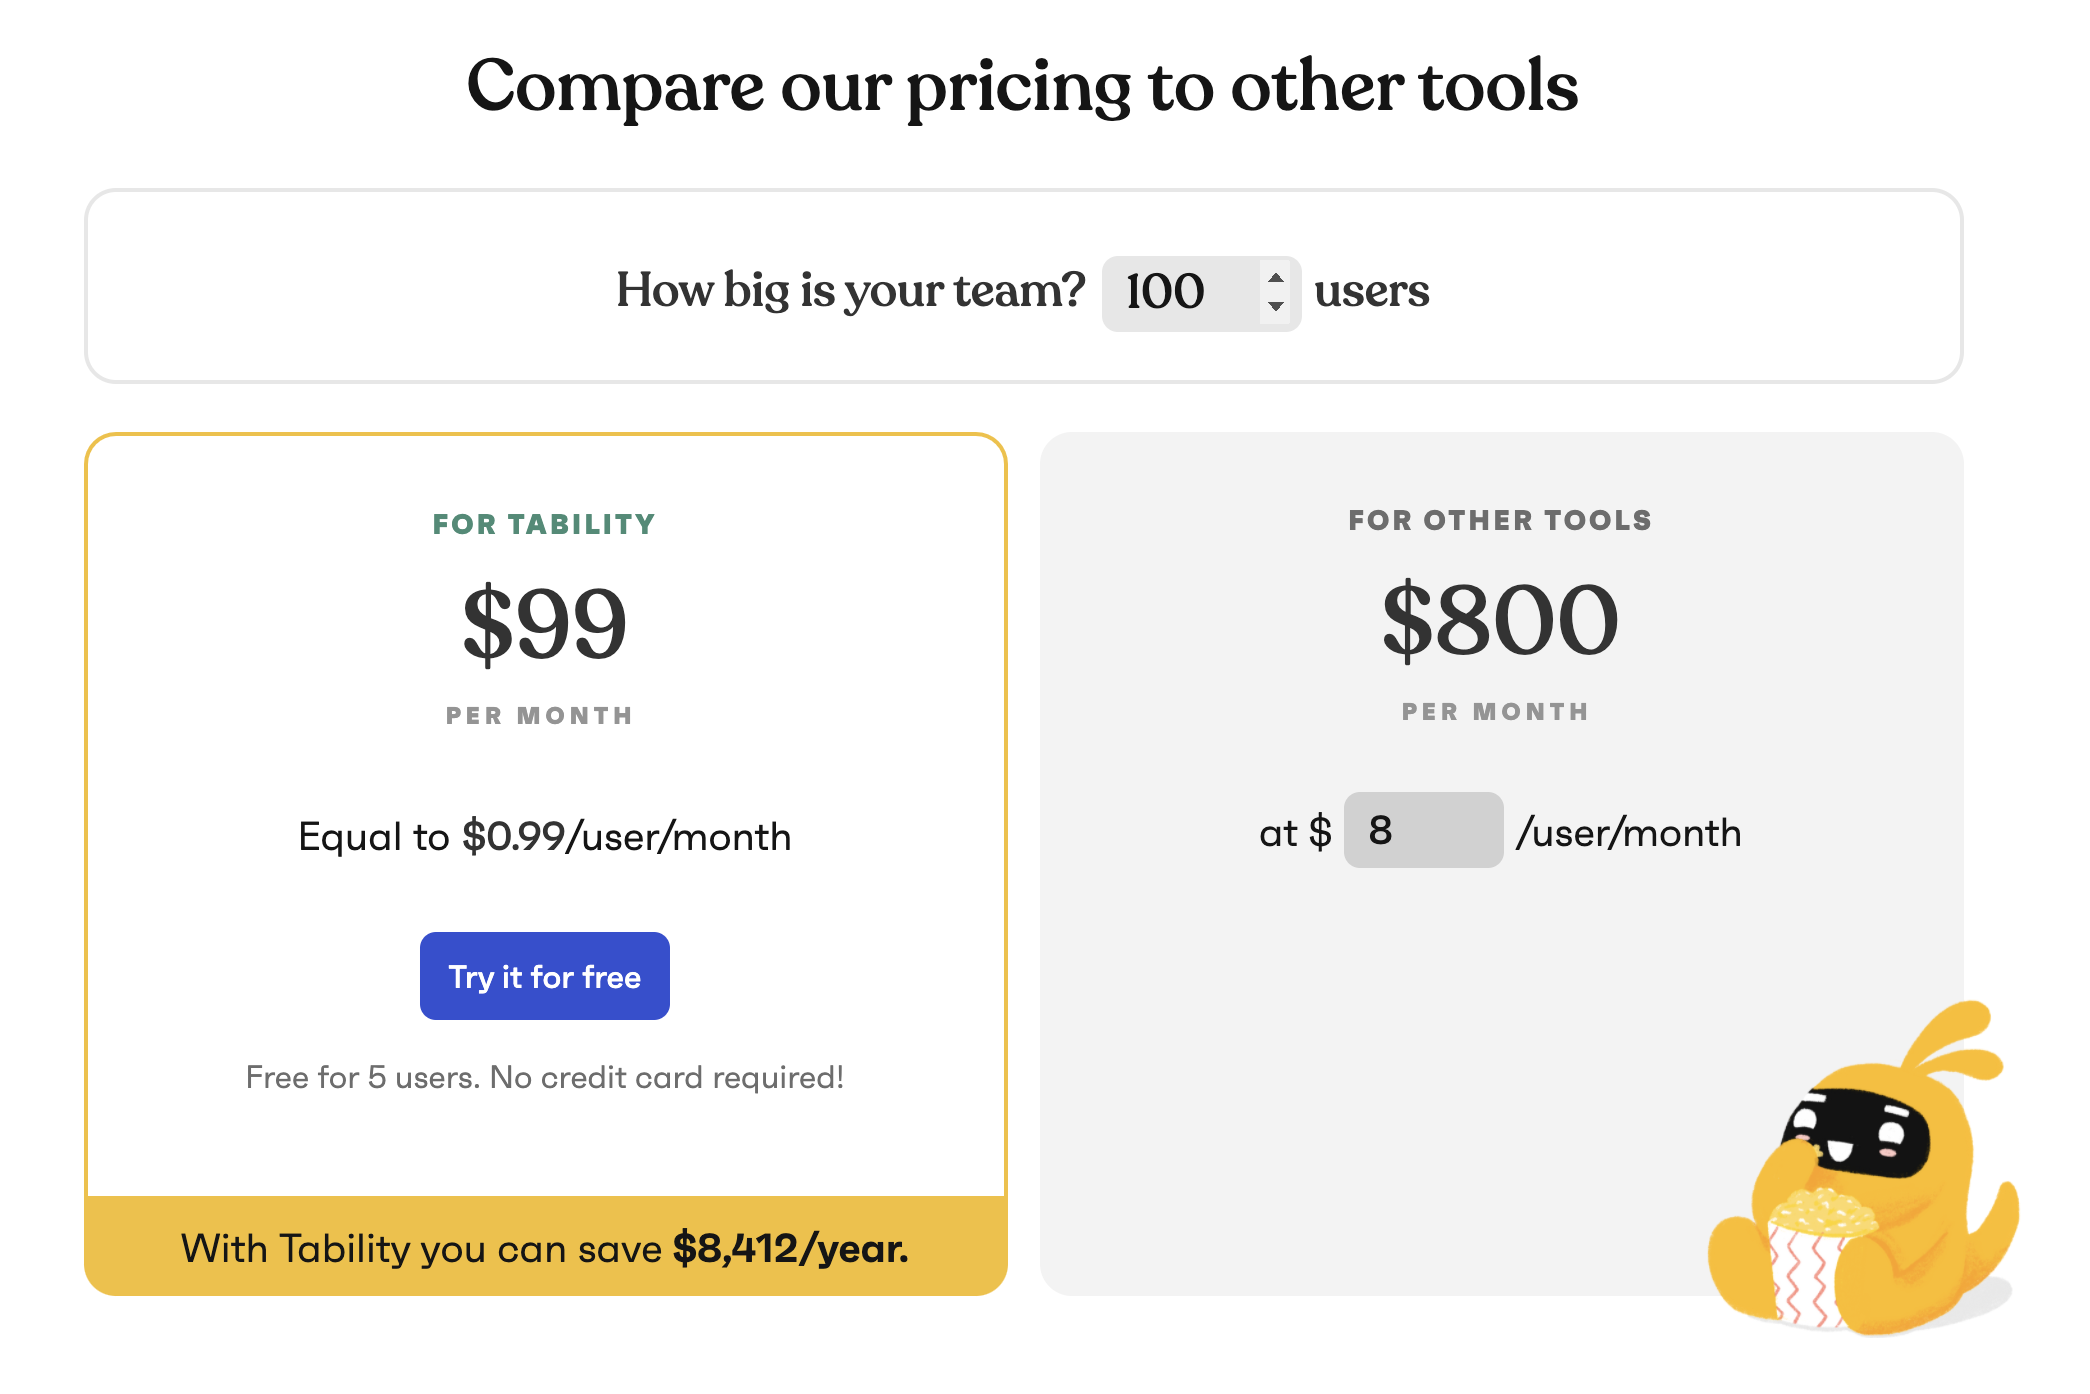Click the 'How big is your team?' label
Screen dimensions: 2090x1394
[851, 291]
